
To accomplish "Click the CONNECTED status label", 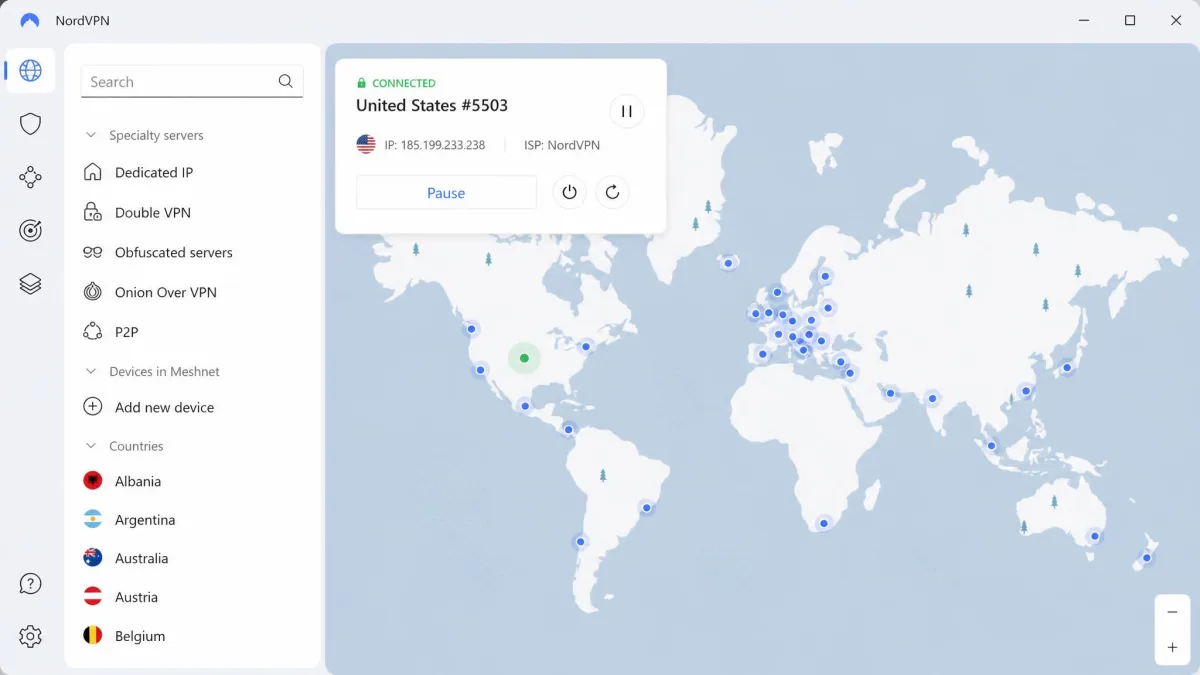I will click(404, 83).
